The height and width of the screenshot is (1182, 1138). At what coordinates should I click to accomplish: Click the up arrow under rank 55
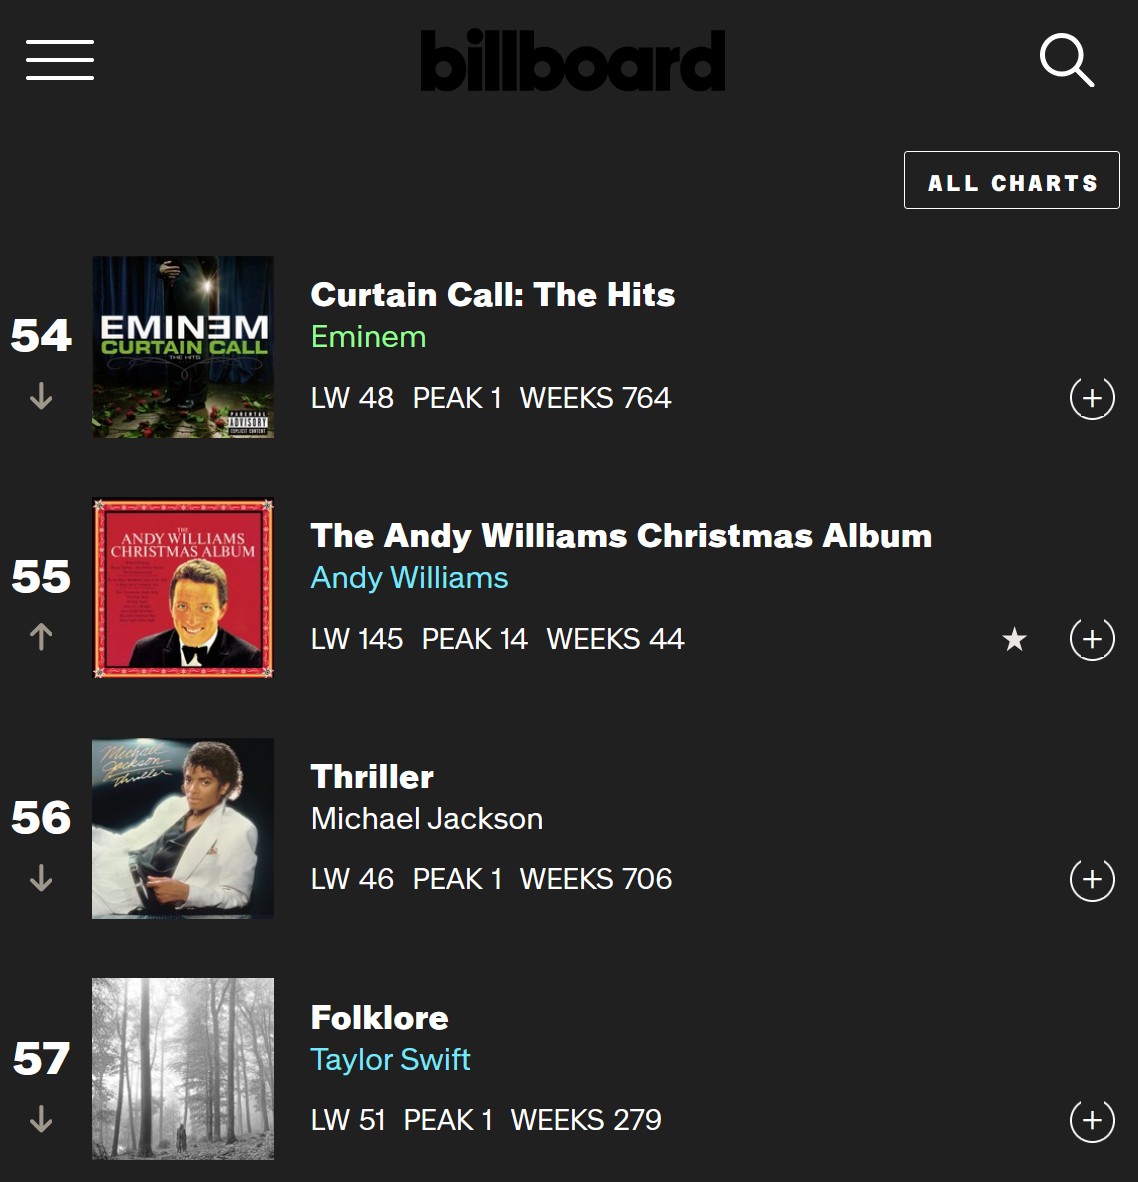click(41, 637)
